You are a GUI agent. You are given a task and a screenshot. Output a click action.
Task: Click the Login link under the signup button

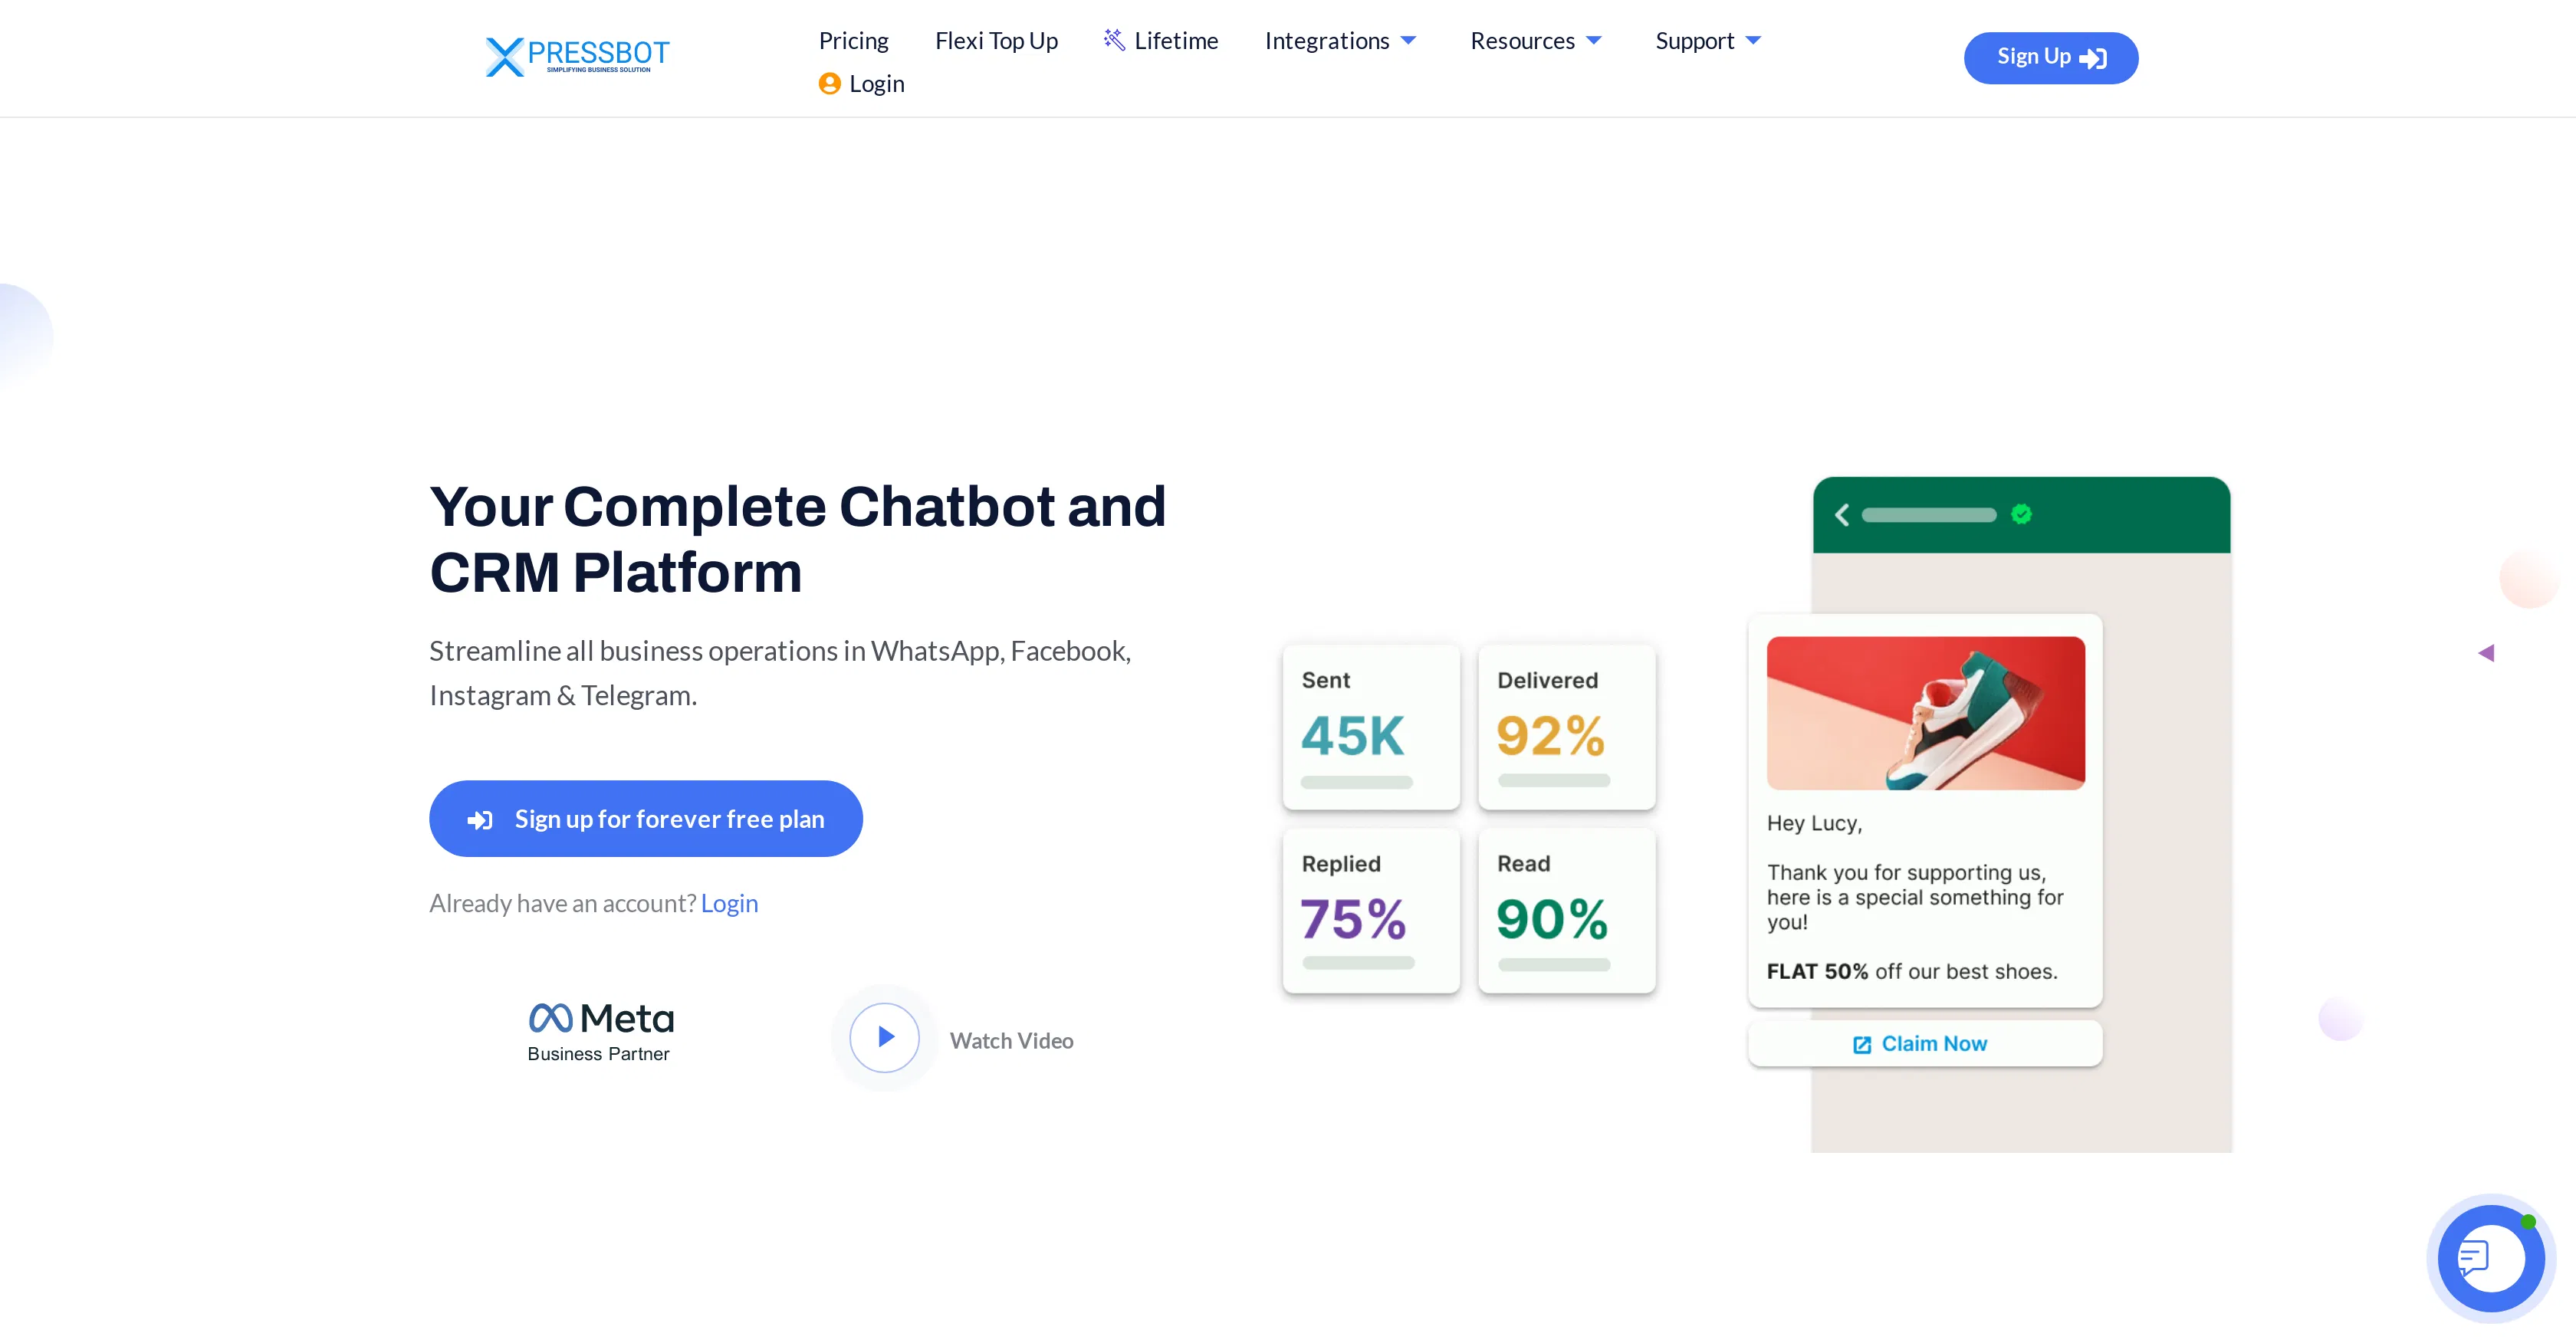[729, 903]
